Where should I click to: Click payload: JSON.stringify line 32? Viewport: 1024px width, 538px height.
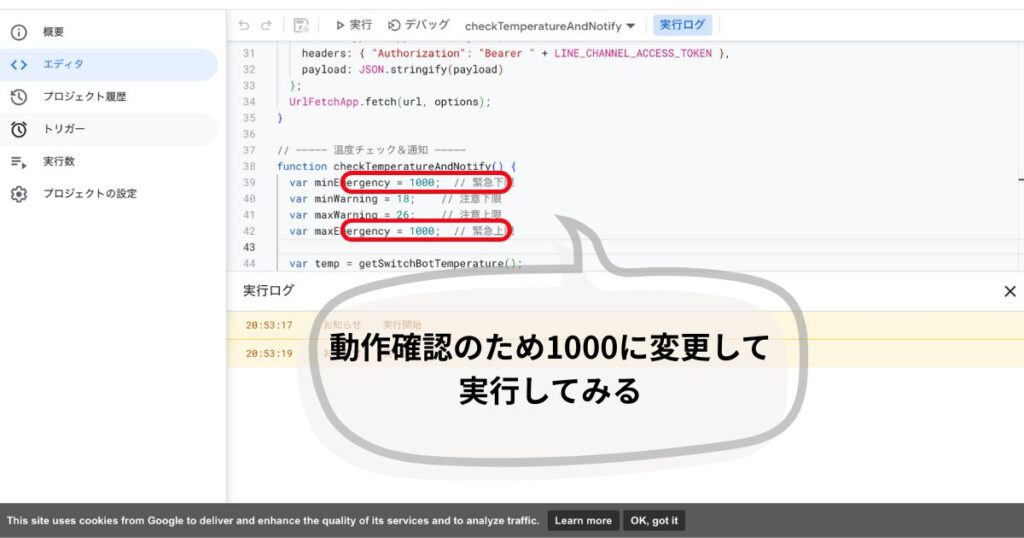[402, 69]
